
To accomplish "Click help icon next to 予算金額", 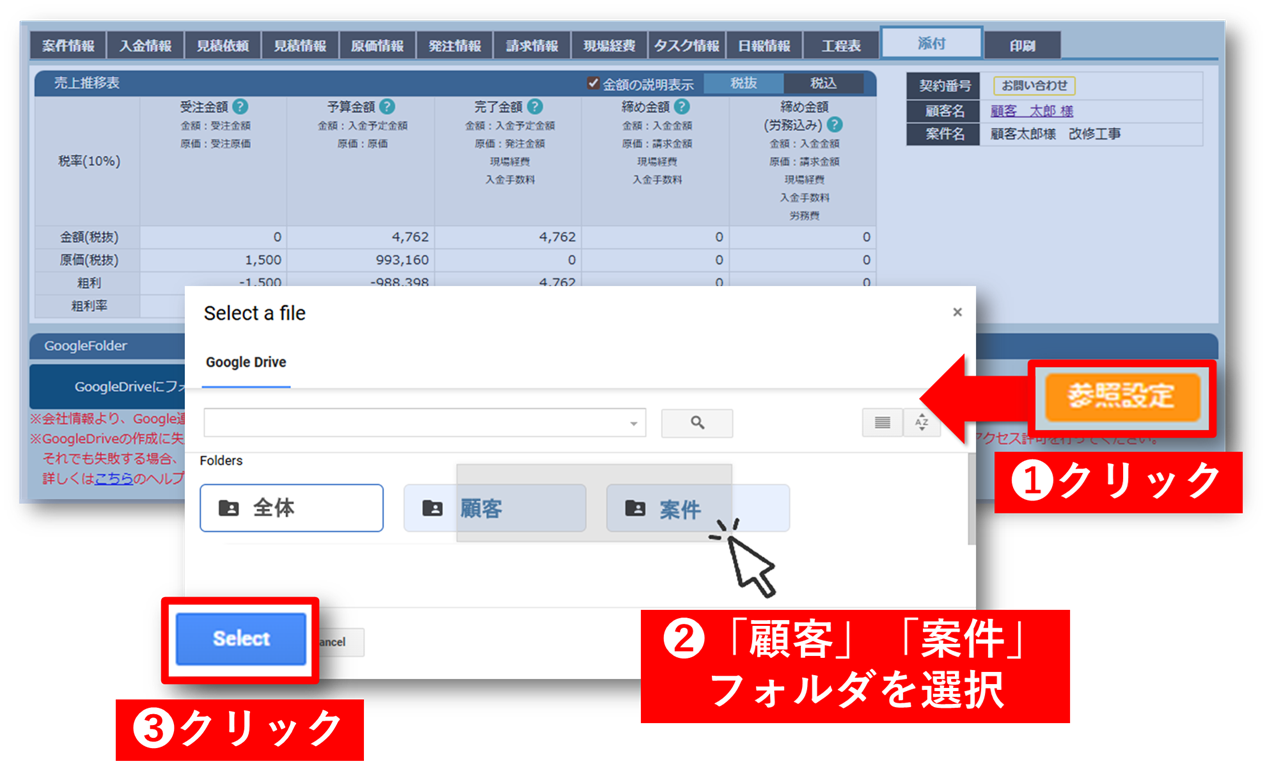I will (x=387, y=106).
